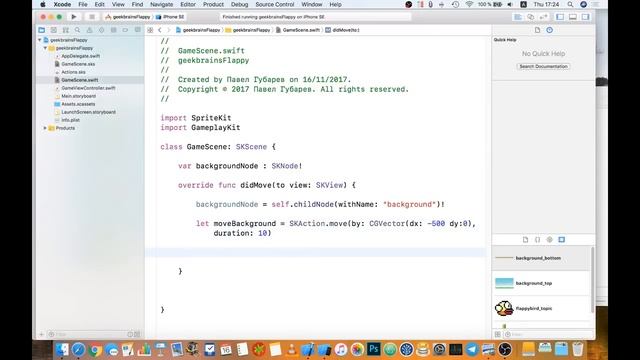Select the background_top media item

click(541, 283)
